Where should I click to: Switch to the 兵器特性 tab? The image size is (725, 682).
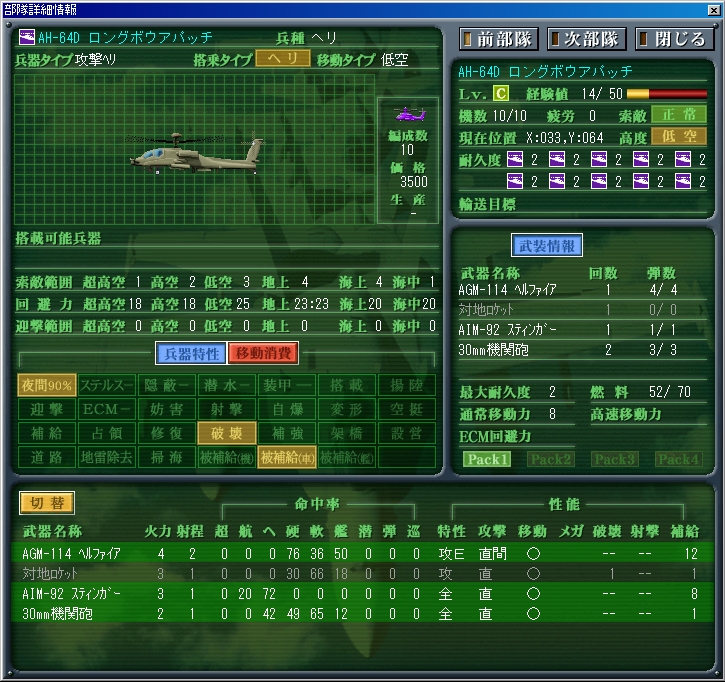pyautogui.click(x=191, y=354)
